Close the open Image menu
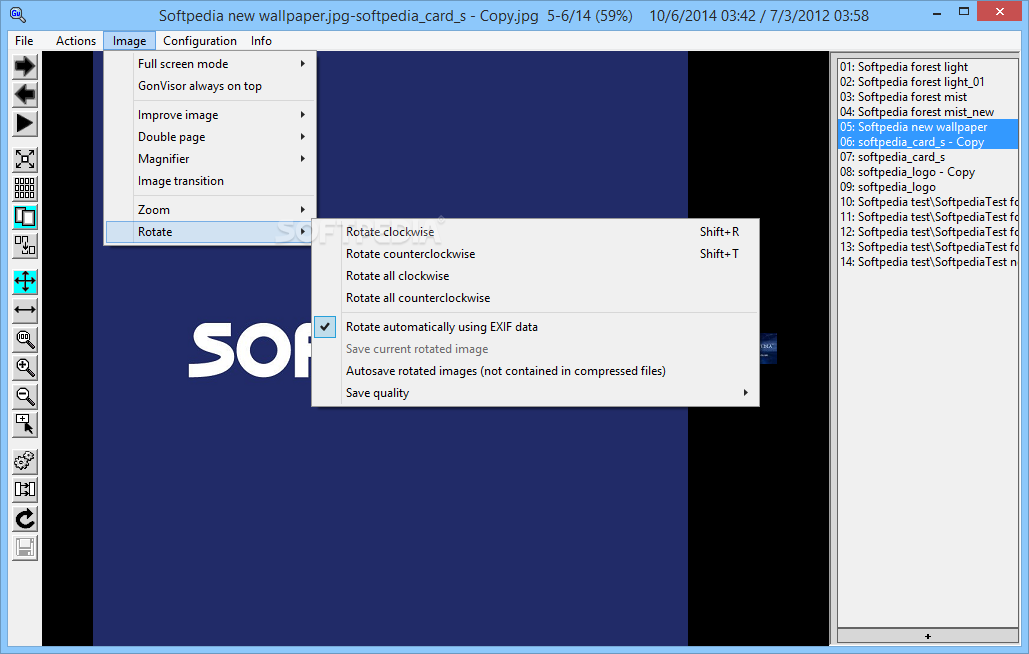Screen dimensions: 1029x654 click(129, 41)
